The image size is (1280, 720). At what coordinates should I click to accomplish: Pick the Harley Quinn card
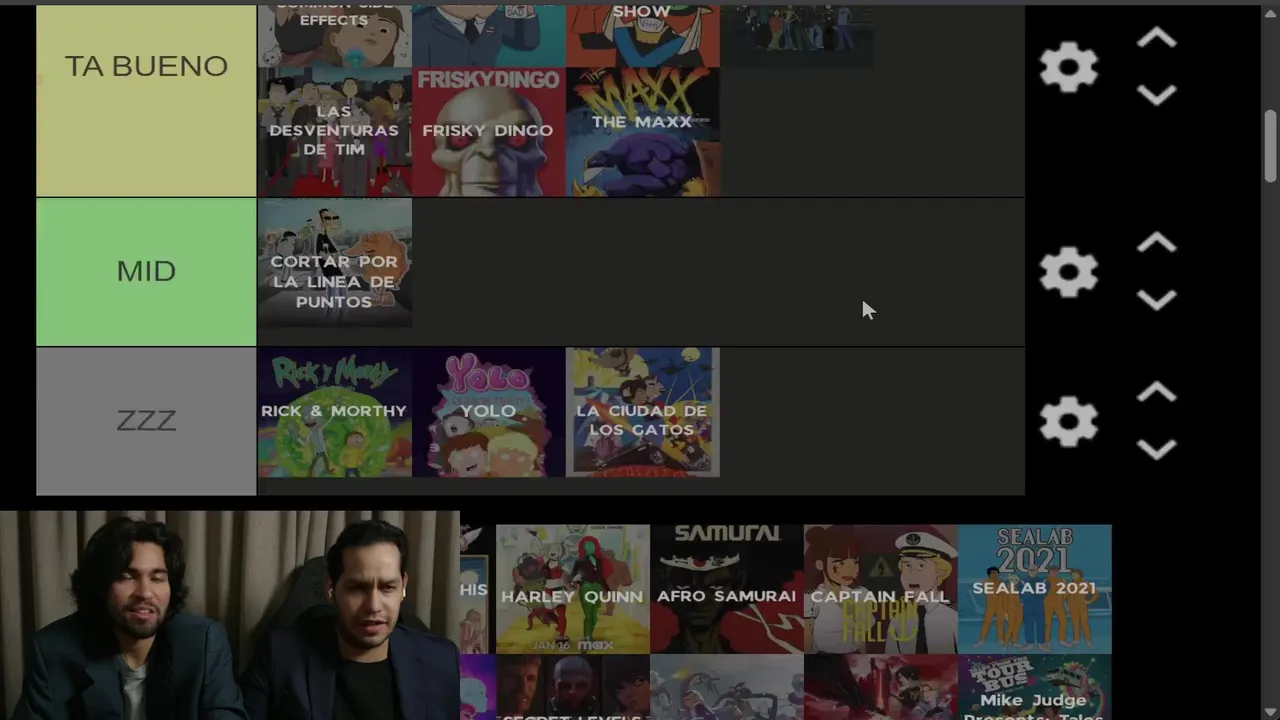coord(572,589)
